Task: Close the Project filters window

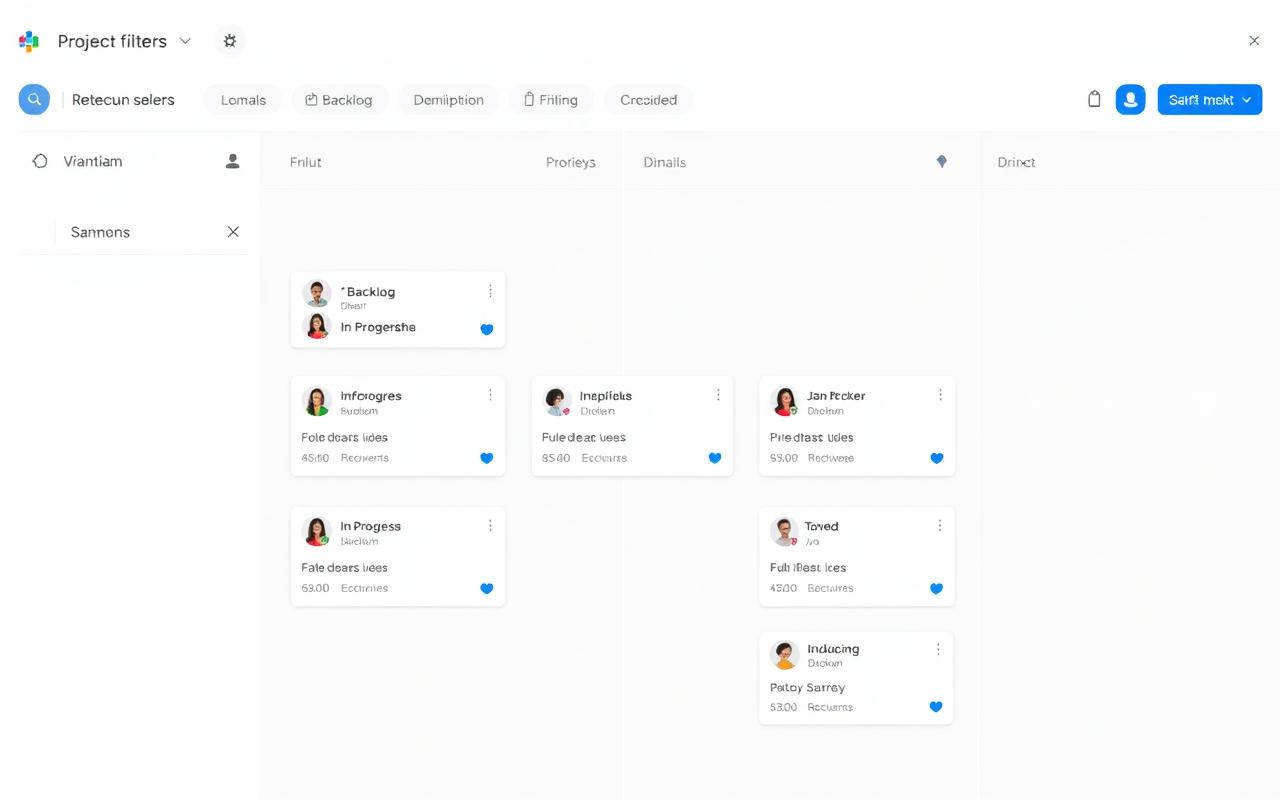Action: click(1254, 41)
